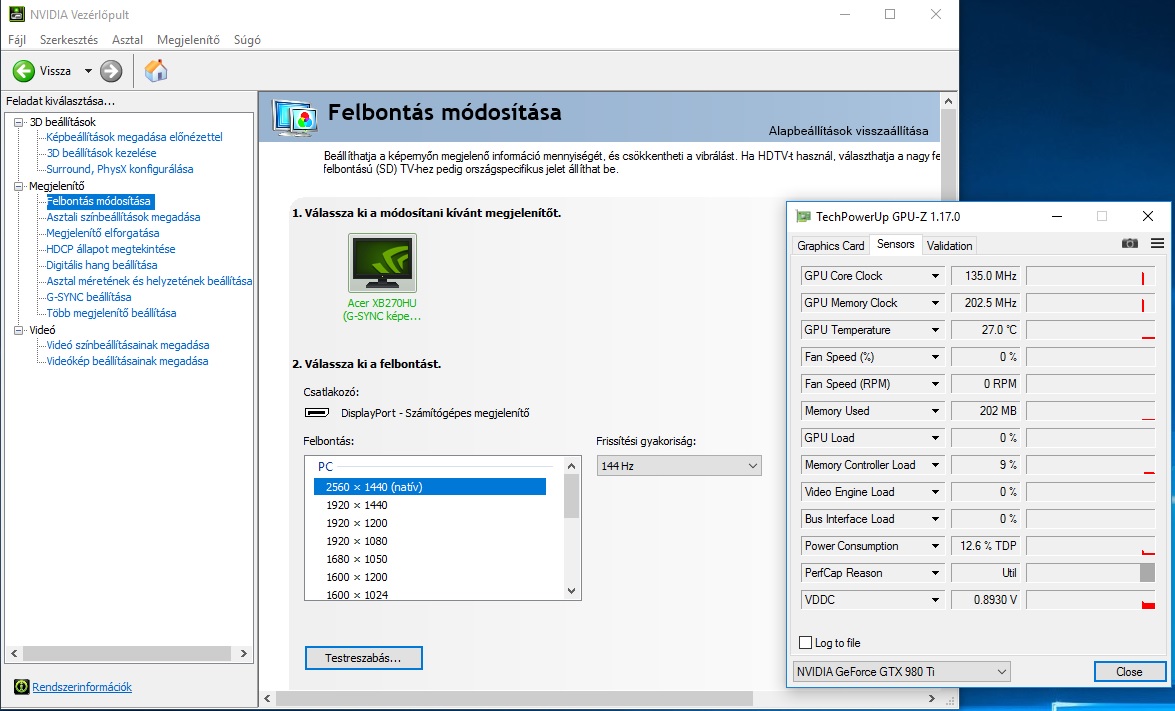Select the 1920 × 1200 resolution
This screenshot has height=711, width=1175.
(357, 523)
